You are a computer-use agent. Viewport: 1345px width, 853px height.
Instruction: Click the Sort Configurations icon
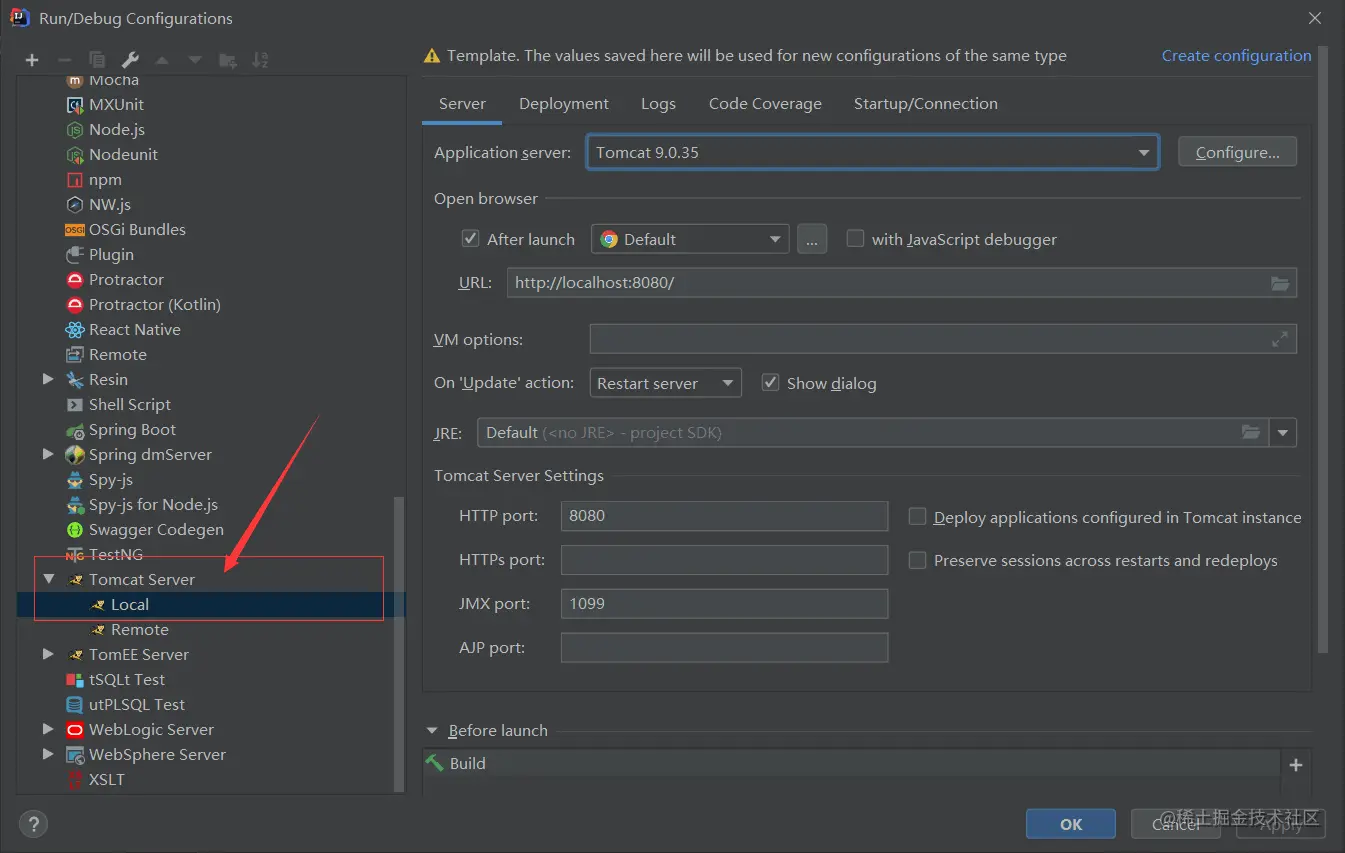point(260,60)
